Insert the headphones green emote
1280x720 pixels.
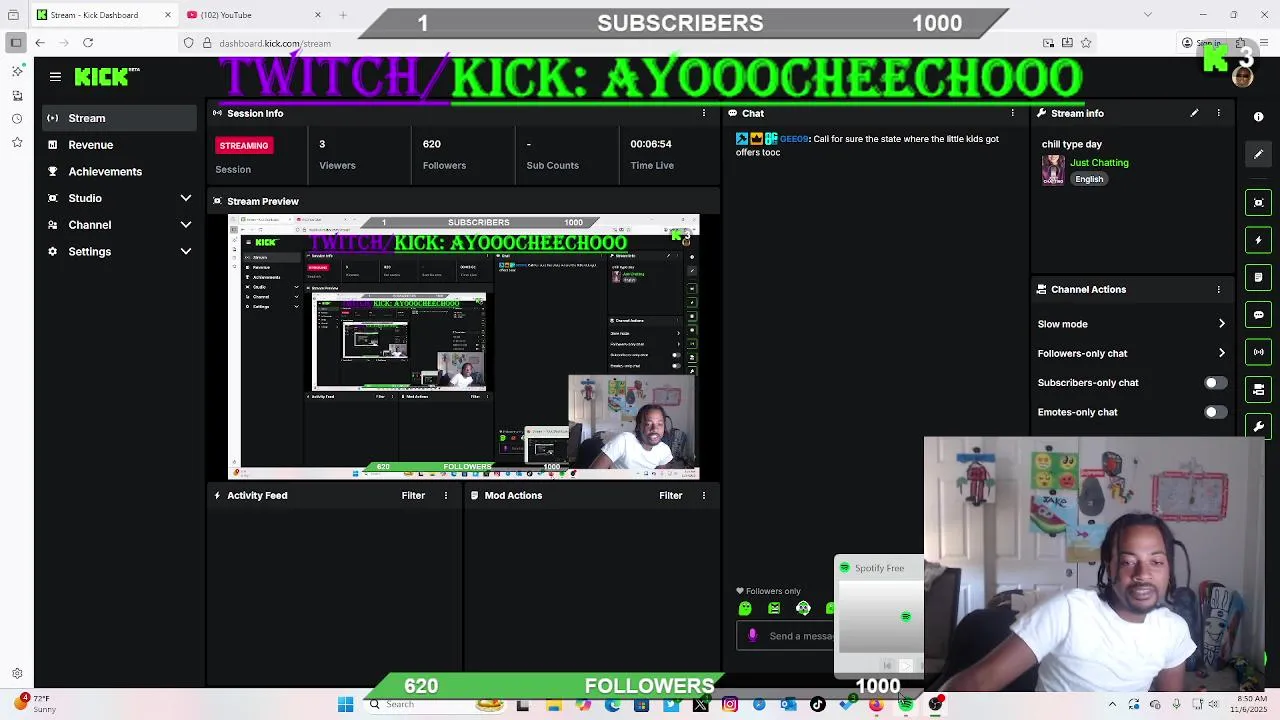[803, 608]
